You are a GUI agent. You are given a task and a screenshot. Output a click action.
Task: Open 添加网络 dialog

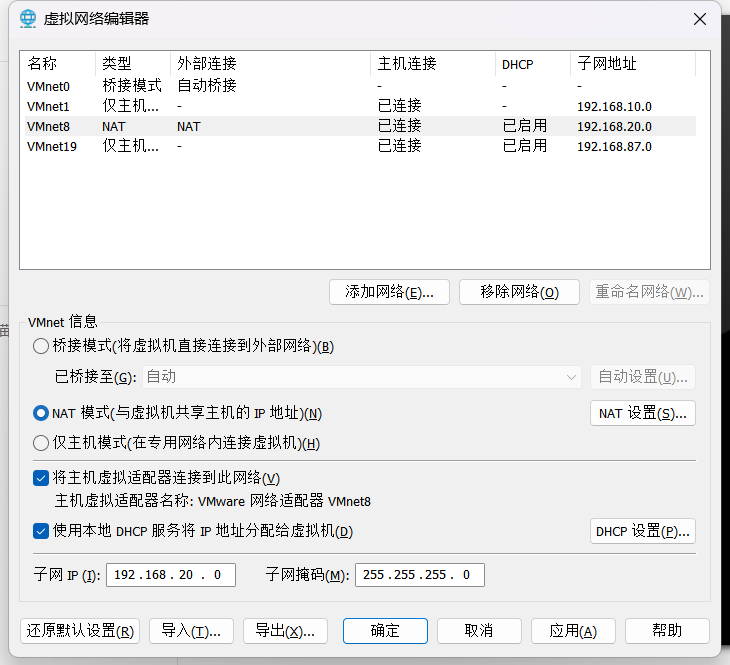pos(389,292)
